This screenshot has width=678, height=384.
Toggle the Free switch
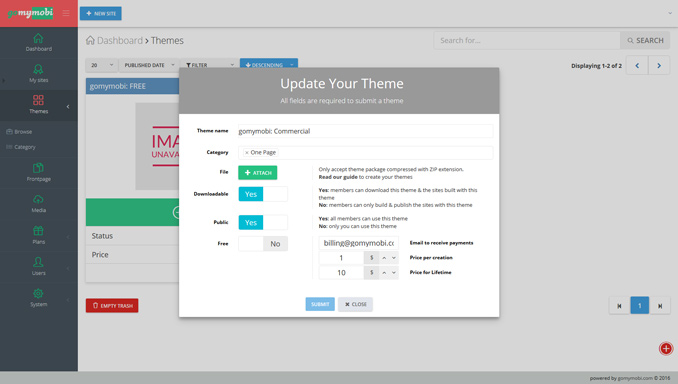point(263,244)
